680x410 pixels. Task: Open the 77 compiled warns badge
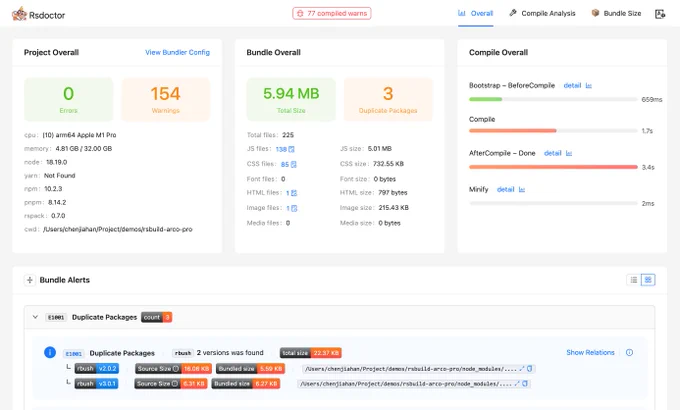tap(332, 13)
